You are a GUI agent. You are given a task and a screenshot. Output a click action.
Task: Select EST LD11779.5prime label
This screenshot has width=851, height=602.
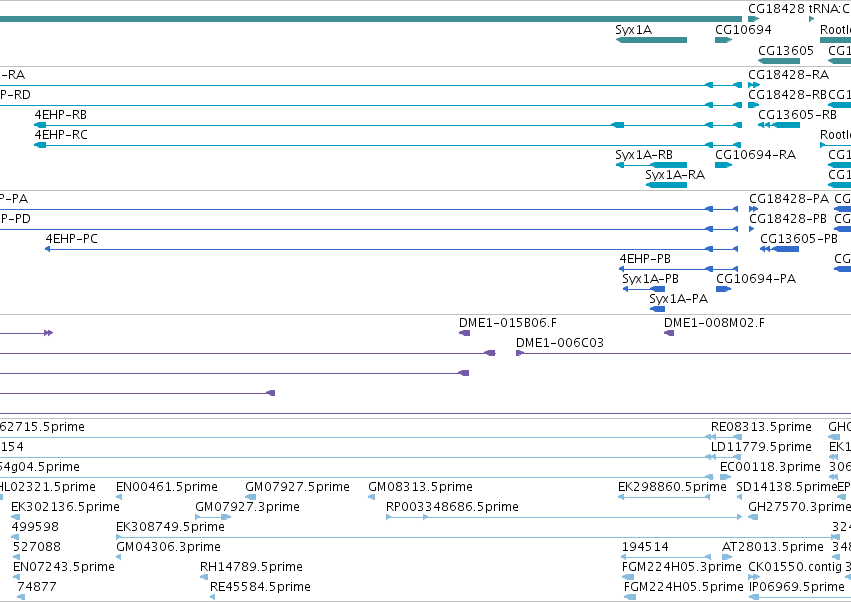pos(761,447)
